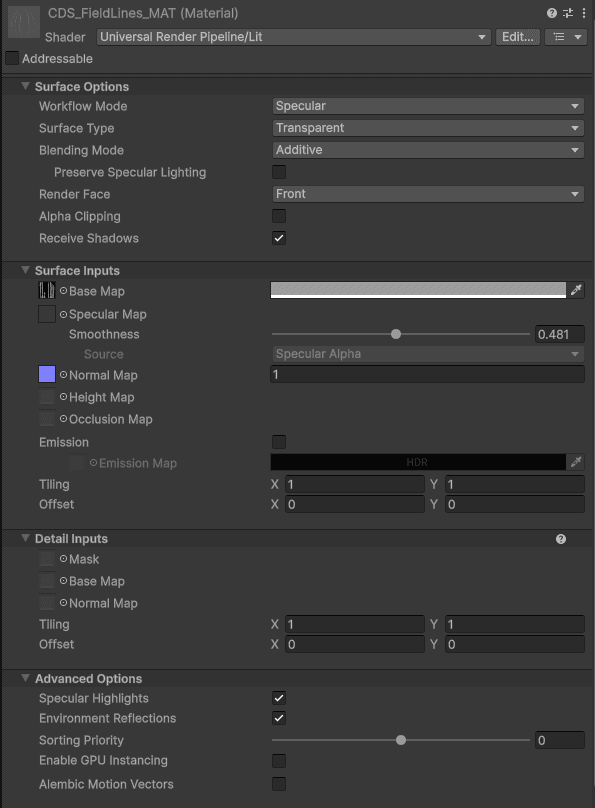Click the Smoothness value field
The image size is (595, 808).
click(559, 334)
